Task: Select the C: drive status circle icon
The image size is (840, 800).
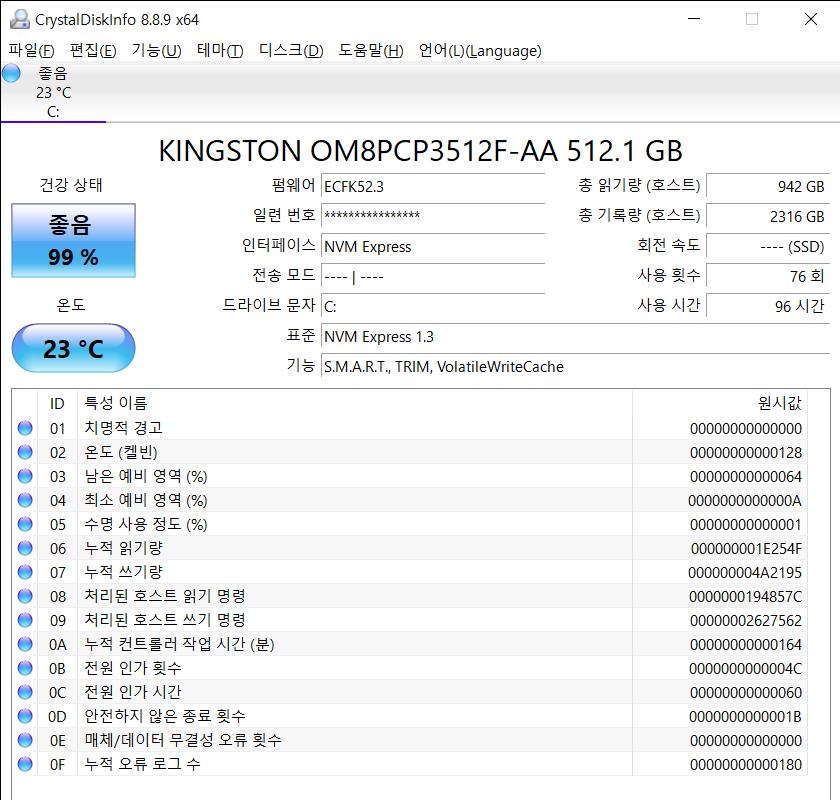Action: point(11,73)
